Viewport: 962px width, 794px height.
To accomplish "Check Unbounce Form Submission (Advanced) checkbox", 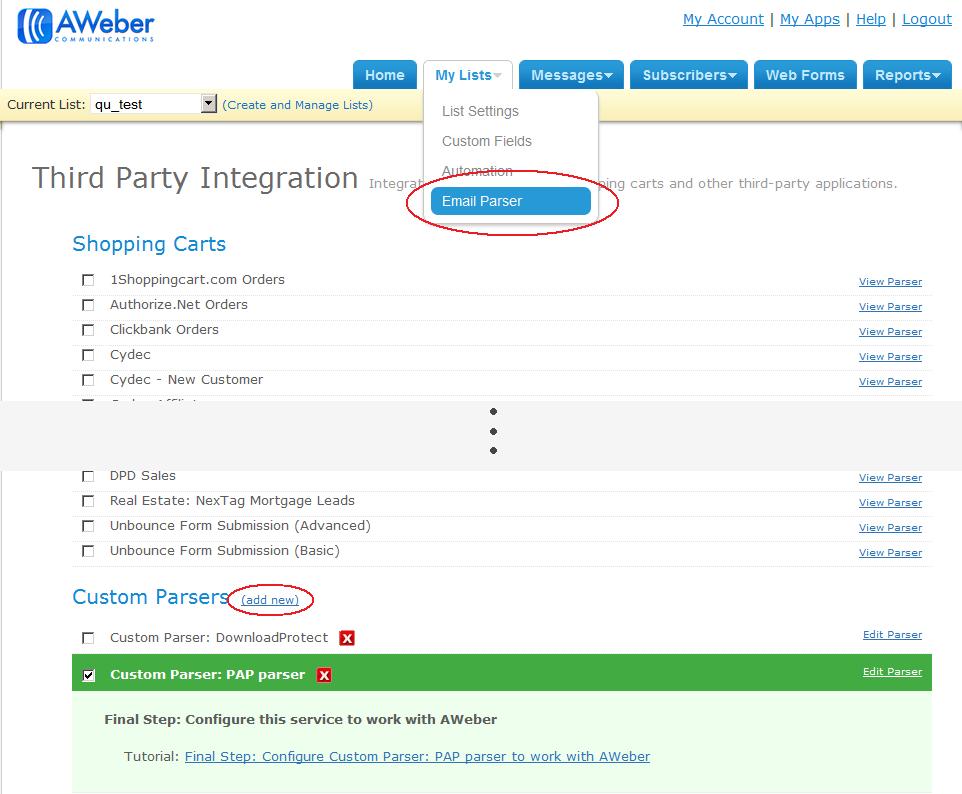I will [88, 526].
